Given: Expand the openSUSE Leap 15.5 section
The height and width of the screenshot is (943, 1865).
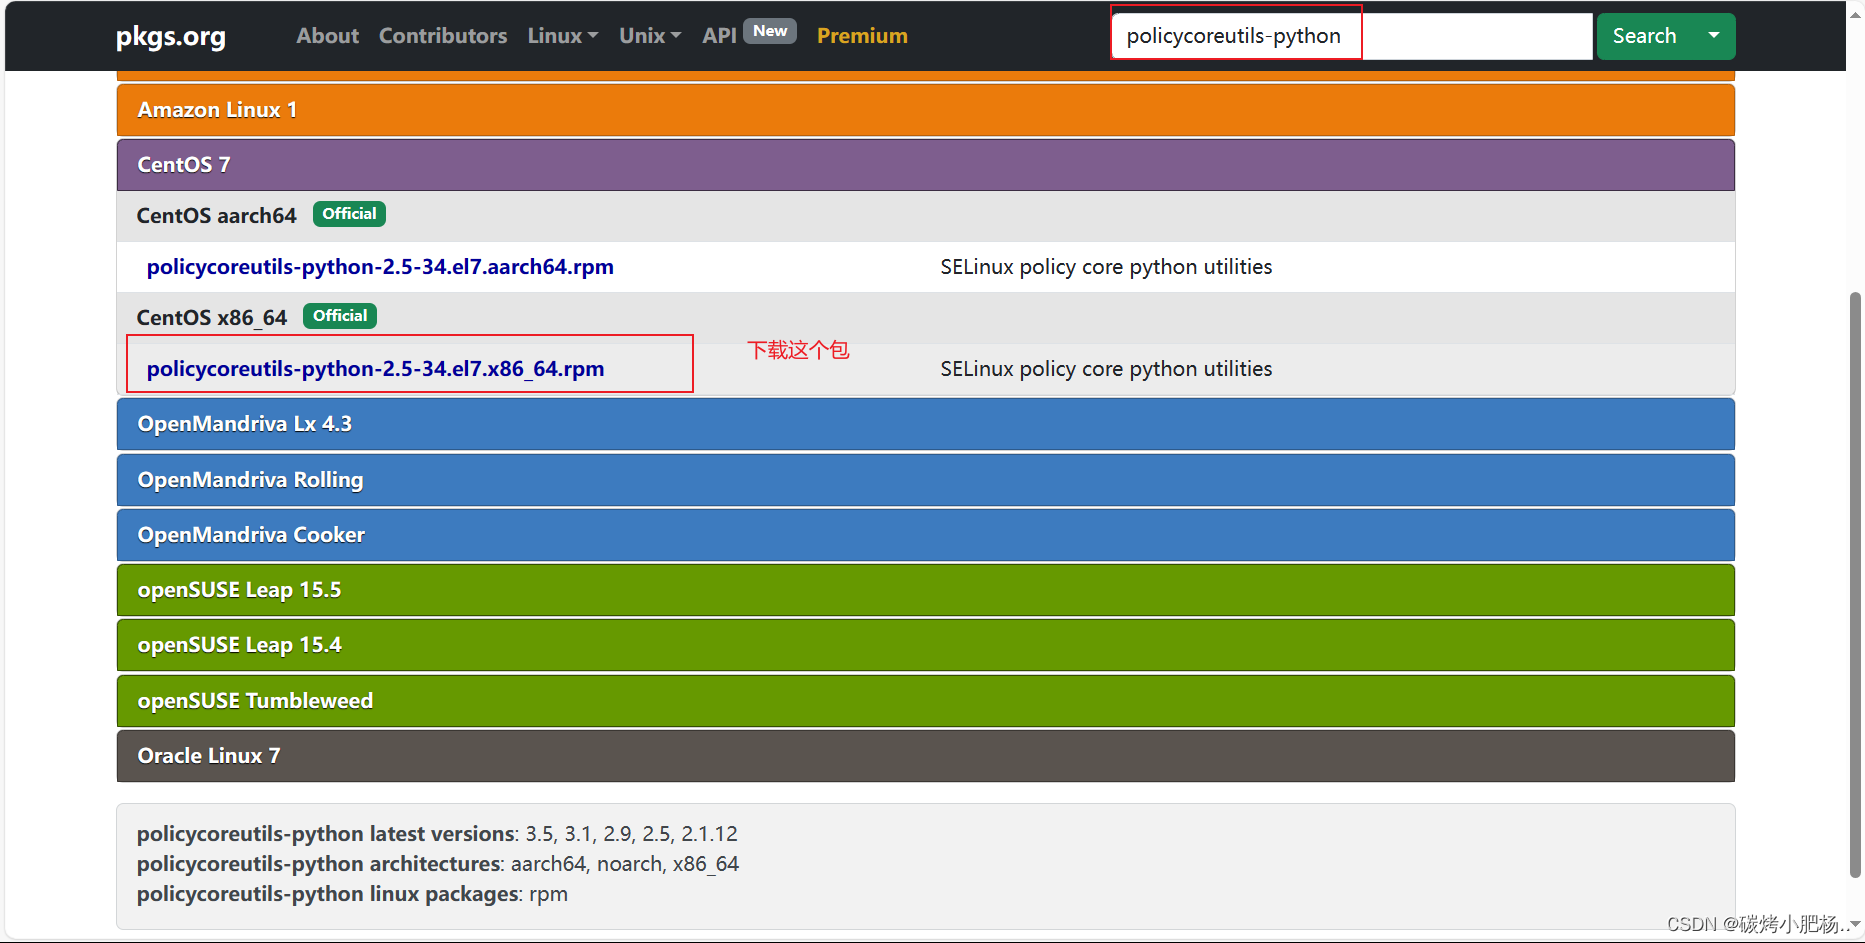Looking at the screenshot, I should [x=926, y=590].
